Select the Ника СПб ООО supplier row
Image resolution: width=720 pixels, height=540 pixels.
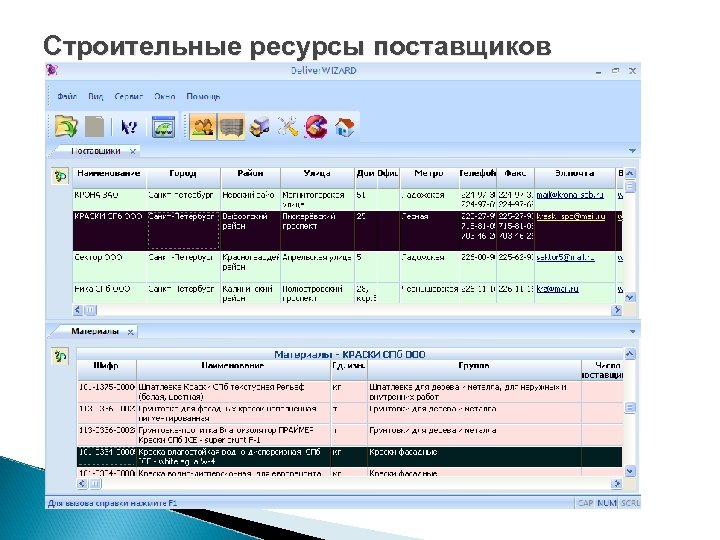pos(347,293)
